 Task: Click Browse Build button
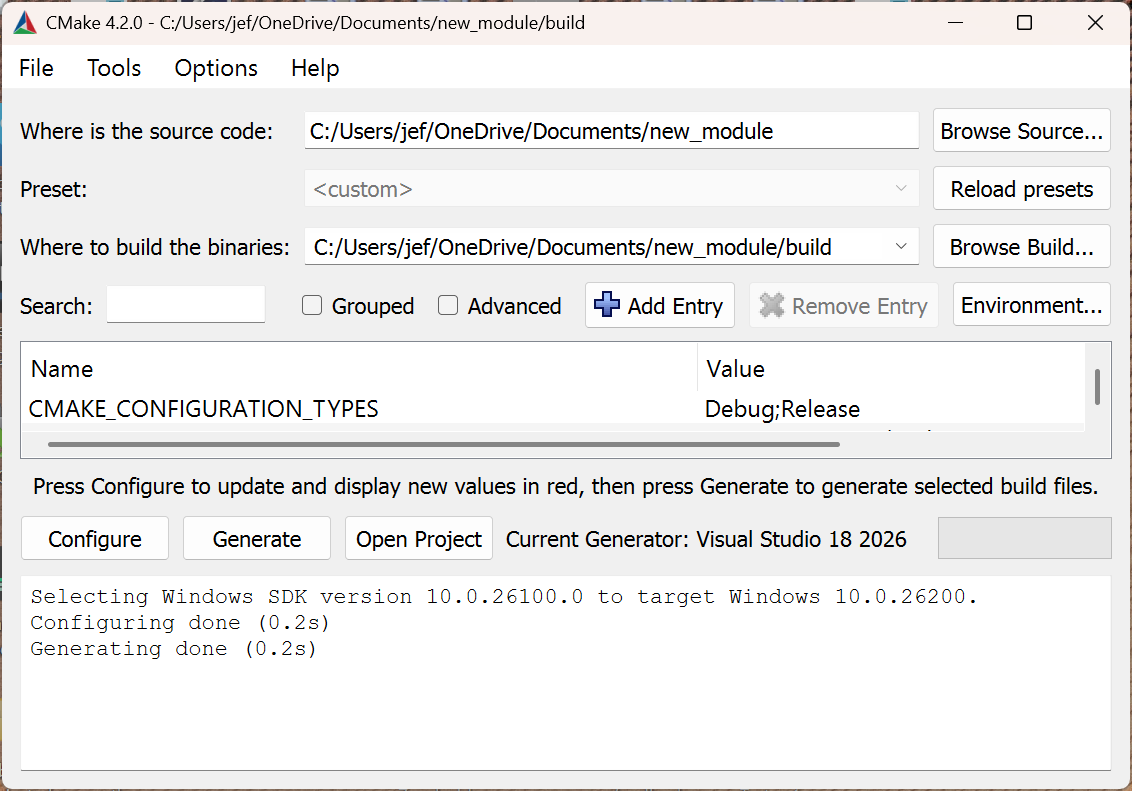[x=1022, y=247]
